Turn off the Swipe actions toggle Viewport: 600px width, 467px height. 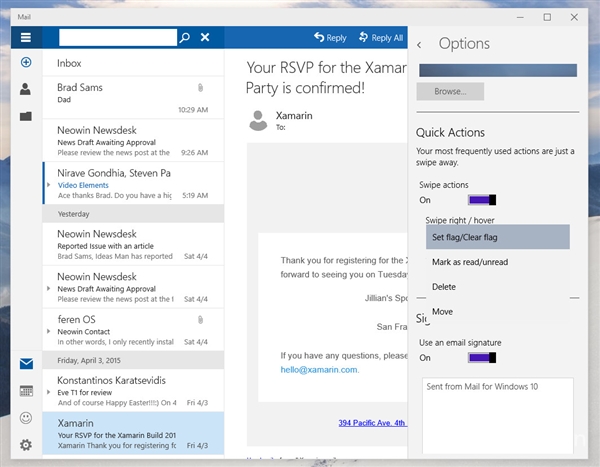coord(482,200)
